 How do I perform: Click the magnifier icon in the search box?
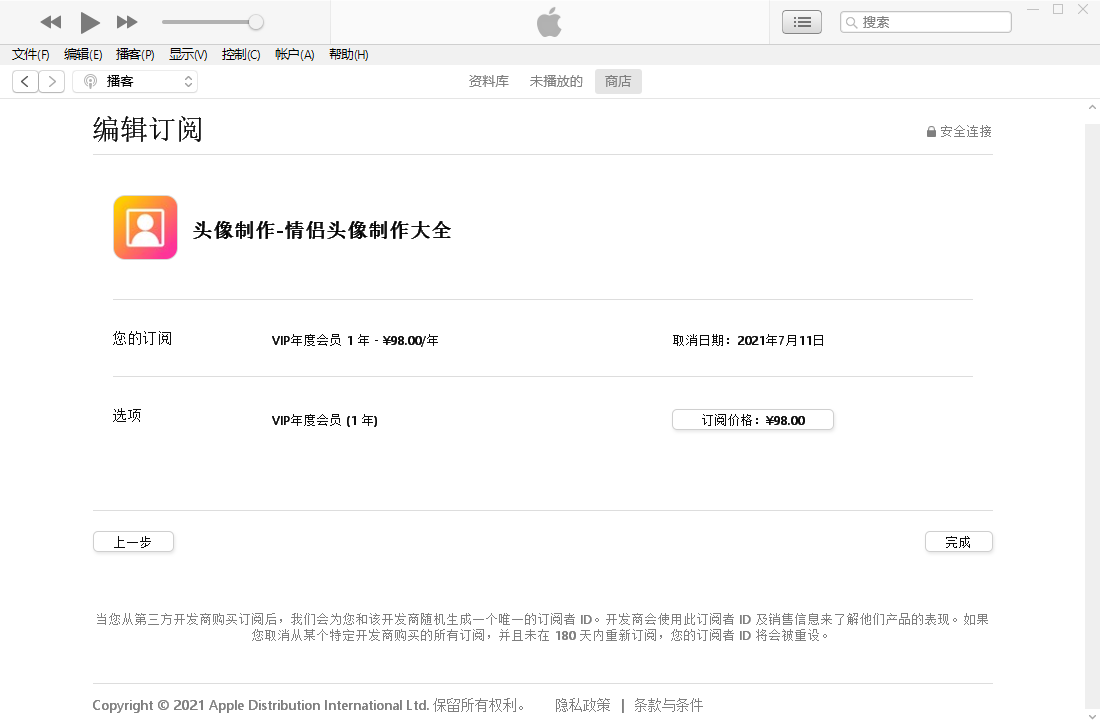(x=851, y=22)
